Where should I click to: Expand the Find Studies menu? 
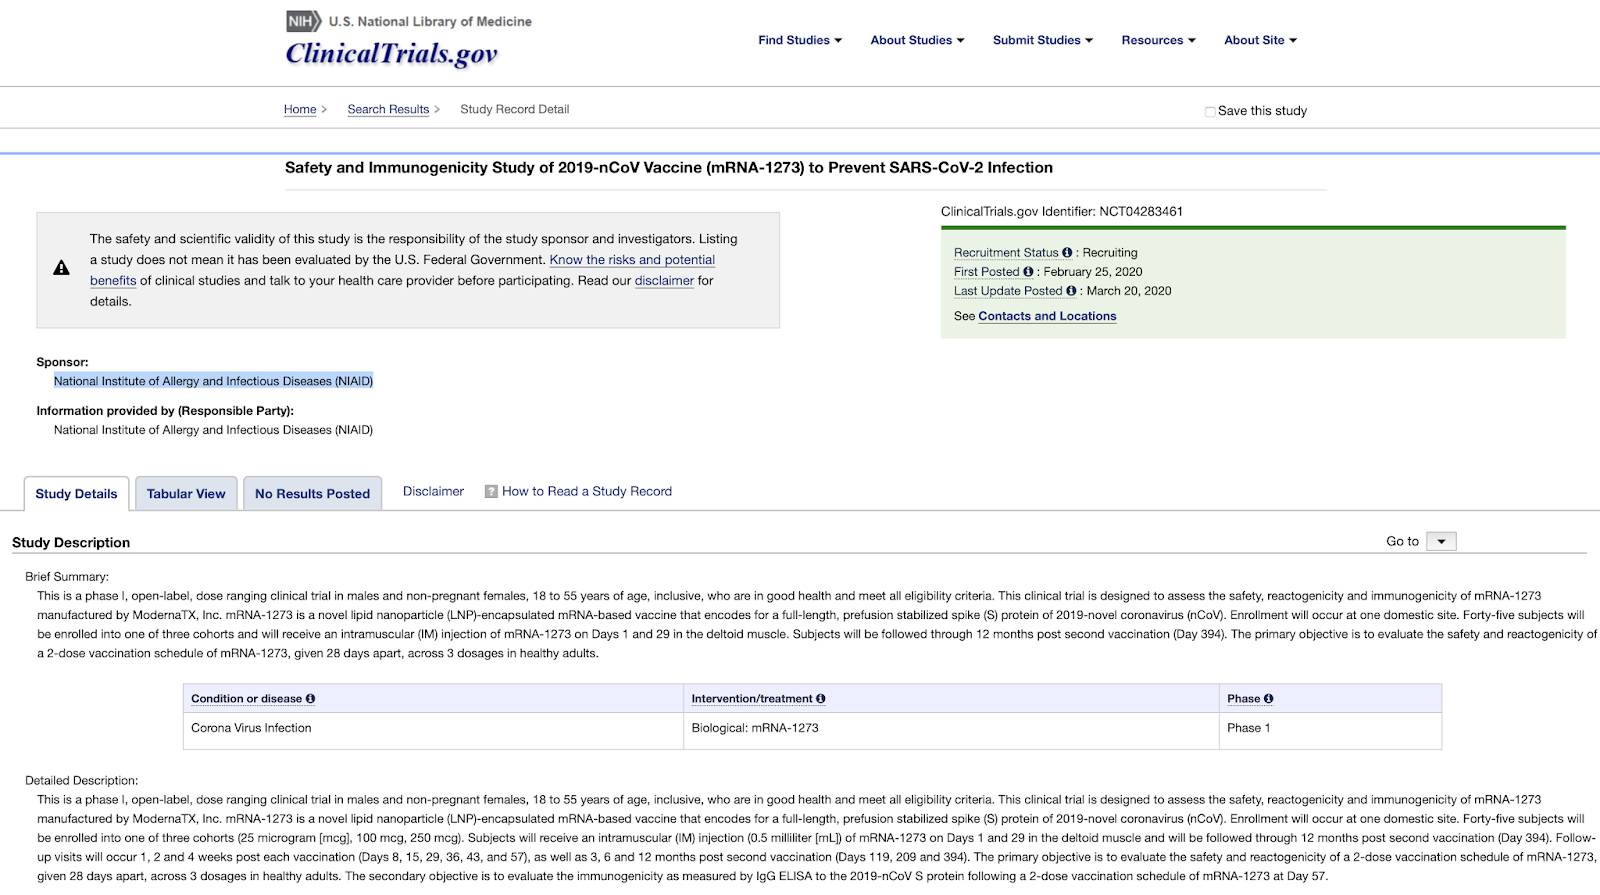coord(800,40)
